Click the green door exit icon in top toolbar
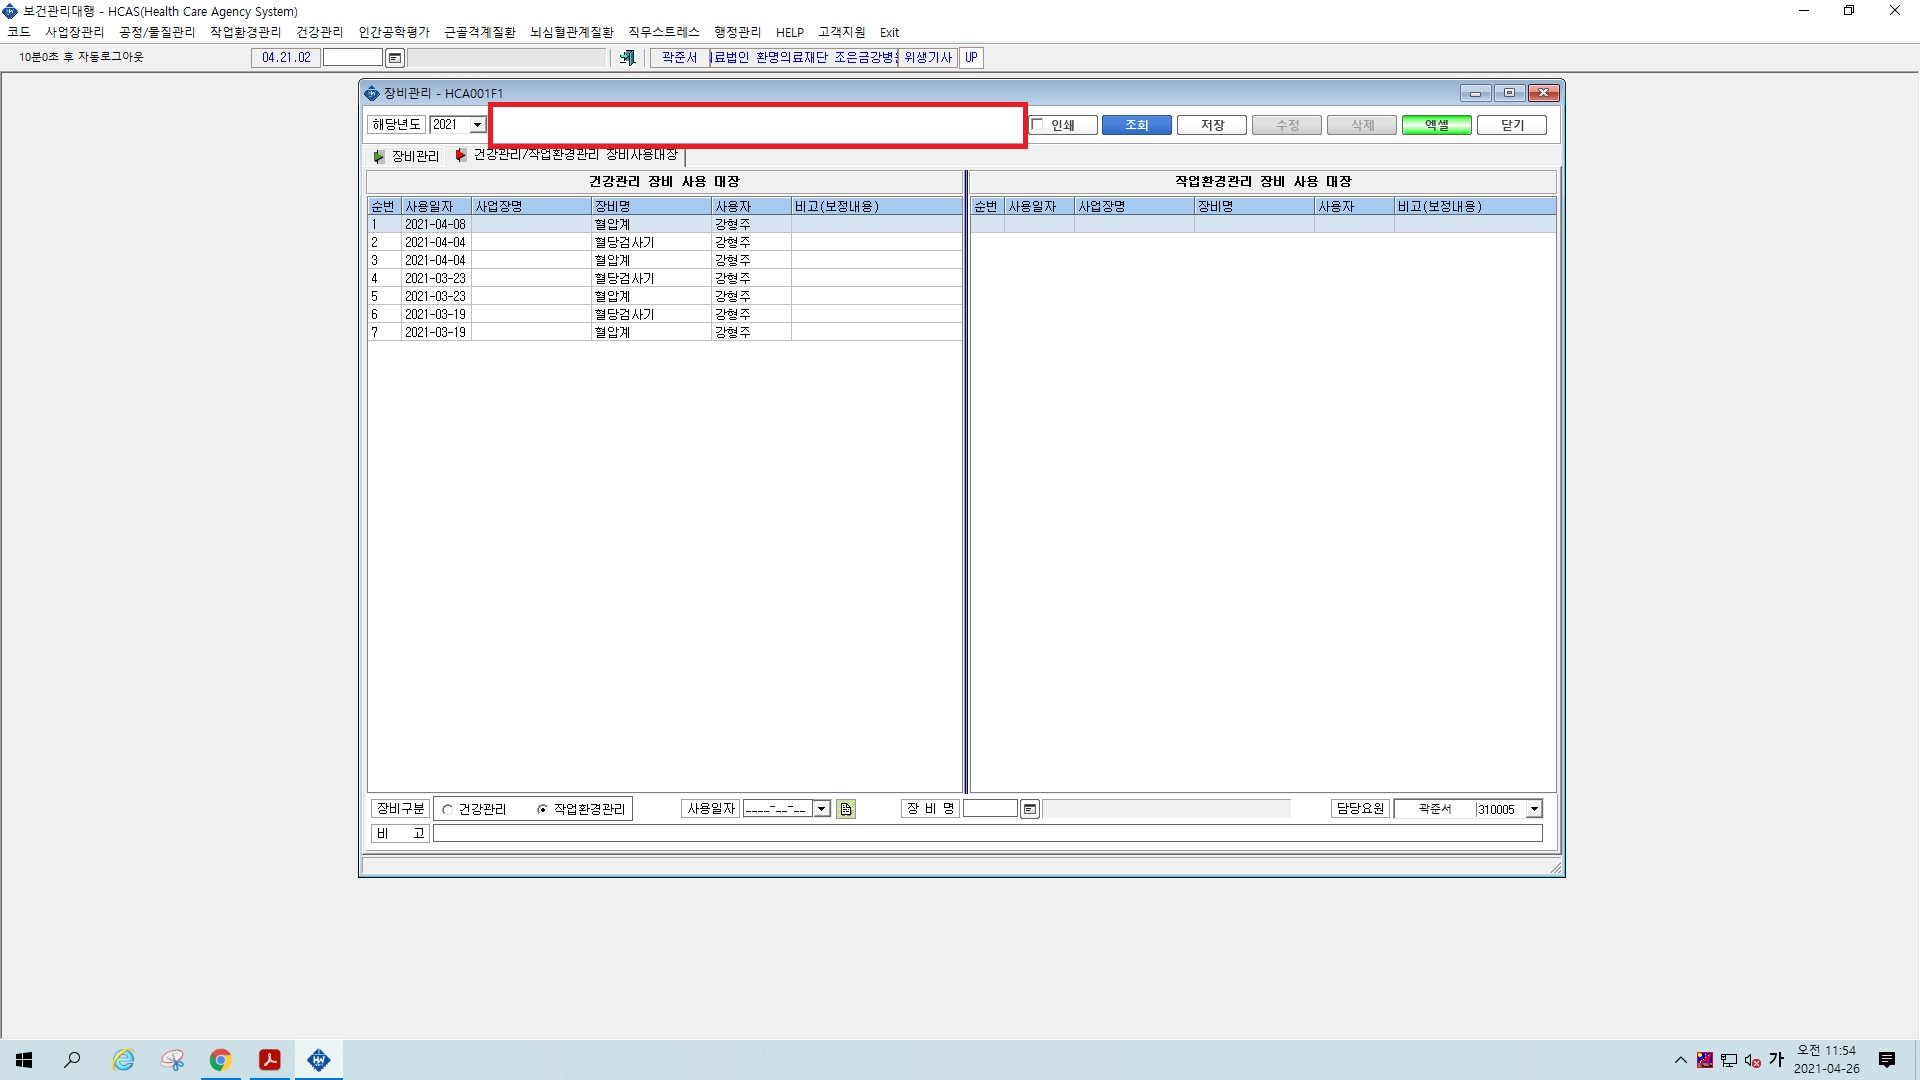Image resolution: width=1920 pixels, height=1080 pixels. tap(627, 58)
